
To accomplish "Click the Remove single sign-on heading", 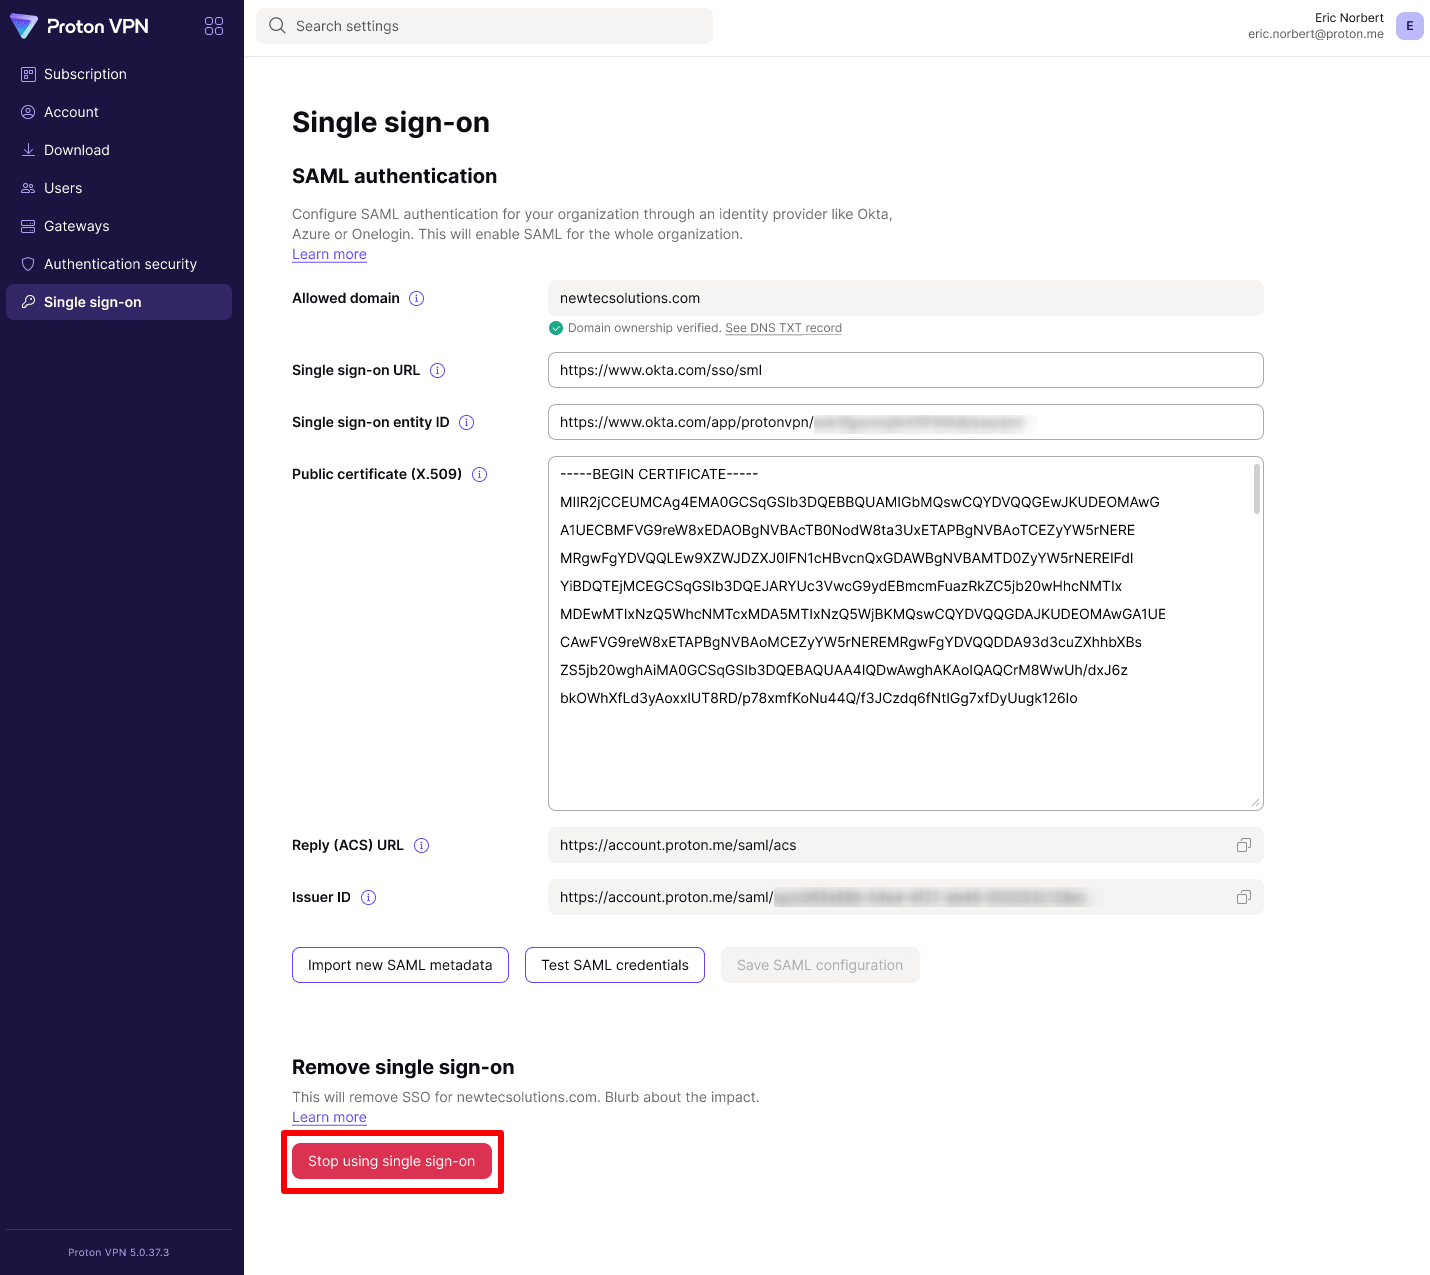I will point(403,1067).
